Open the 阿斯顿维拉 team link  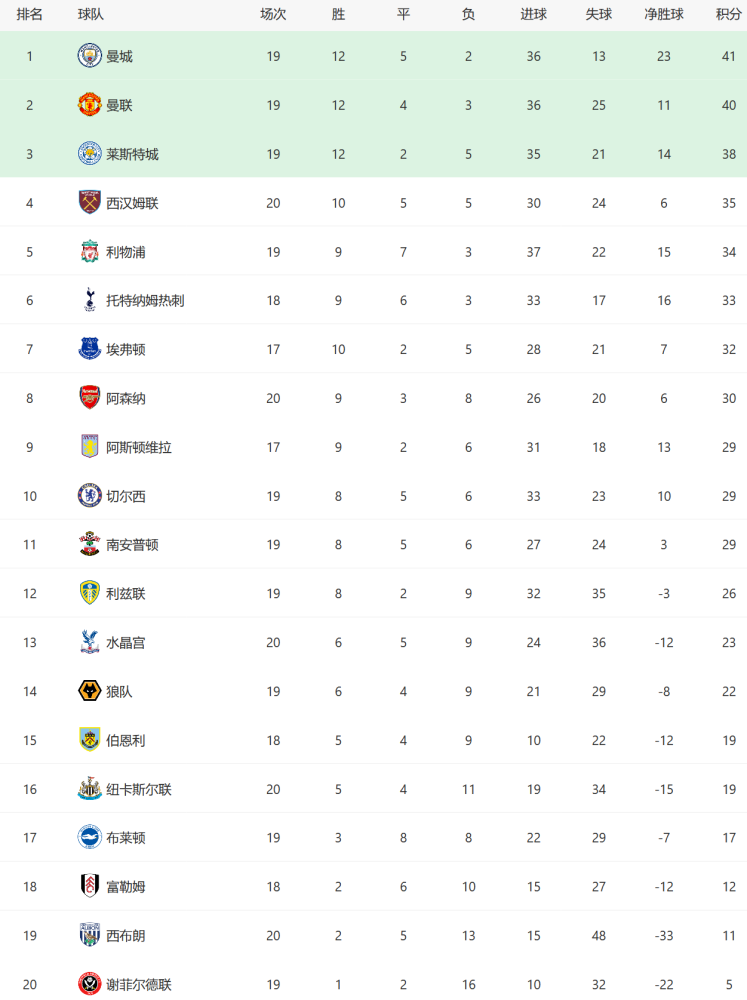[x=138, y=448]
